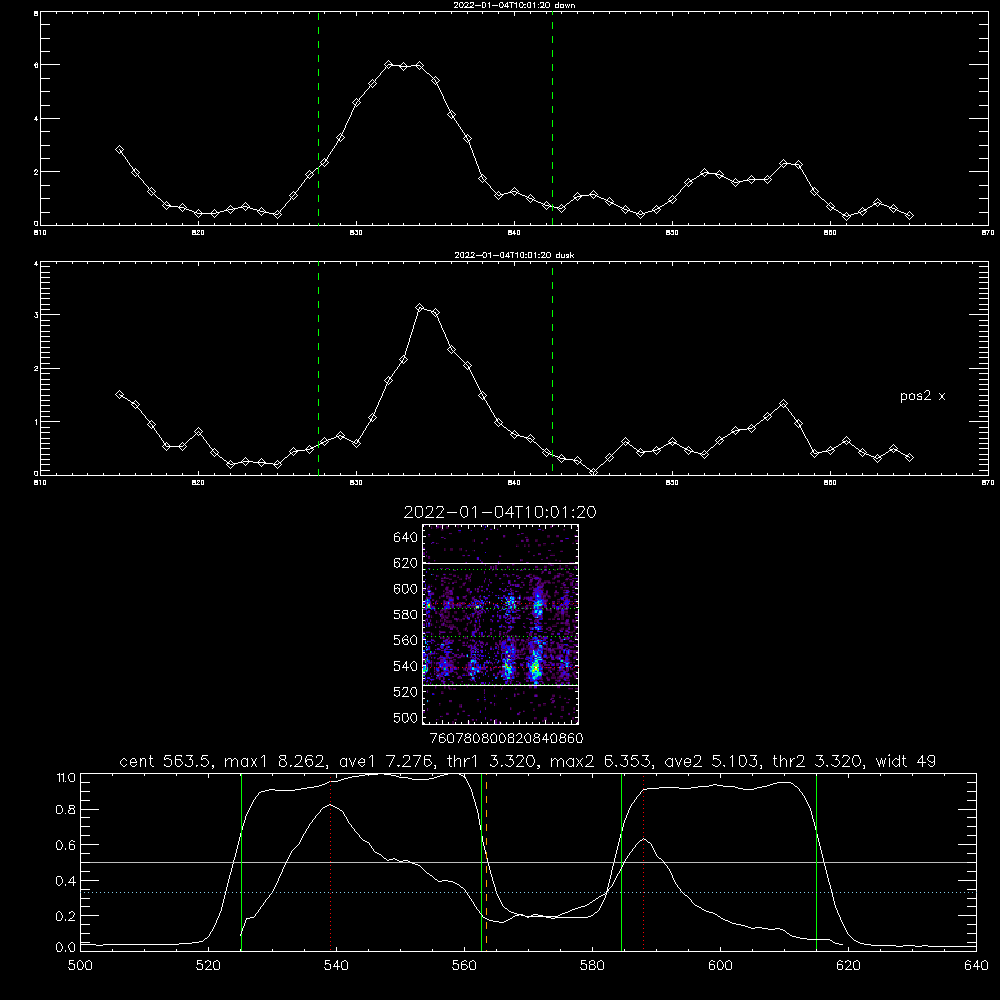The image size is (1000, 1000).
Task: Click the 'widt 49' width value
Action: tap(906, 761)
